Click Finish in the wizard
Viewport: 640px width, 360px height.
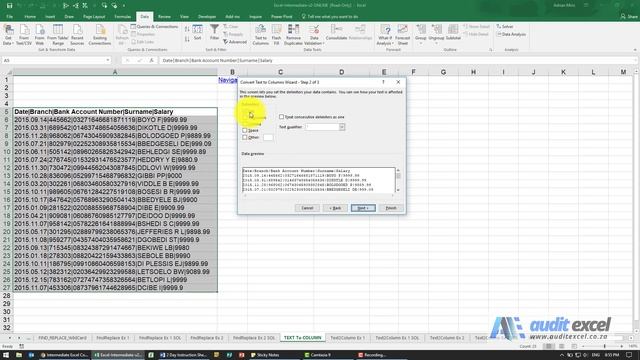coord(391,208)
